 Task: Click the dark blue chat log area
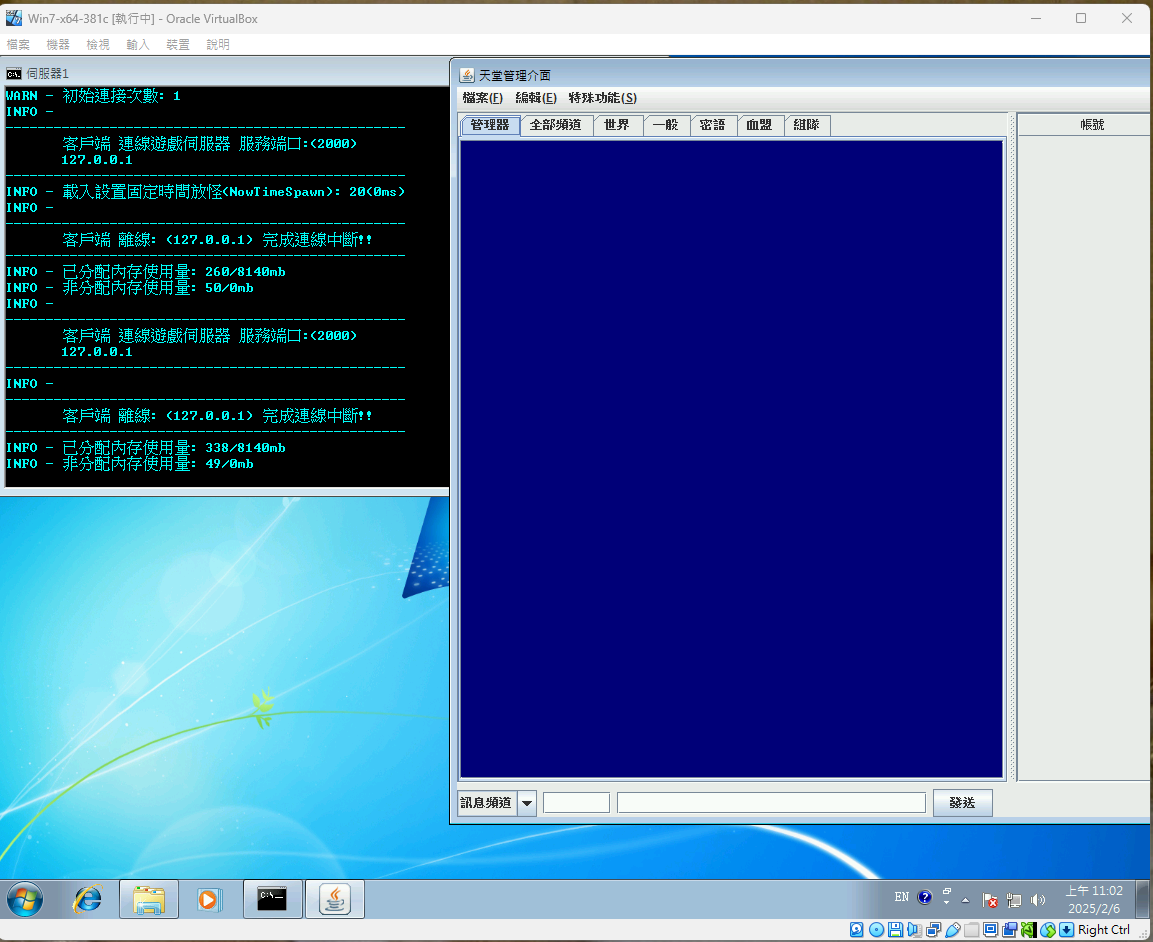point(732,459)
